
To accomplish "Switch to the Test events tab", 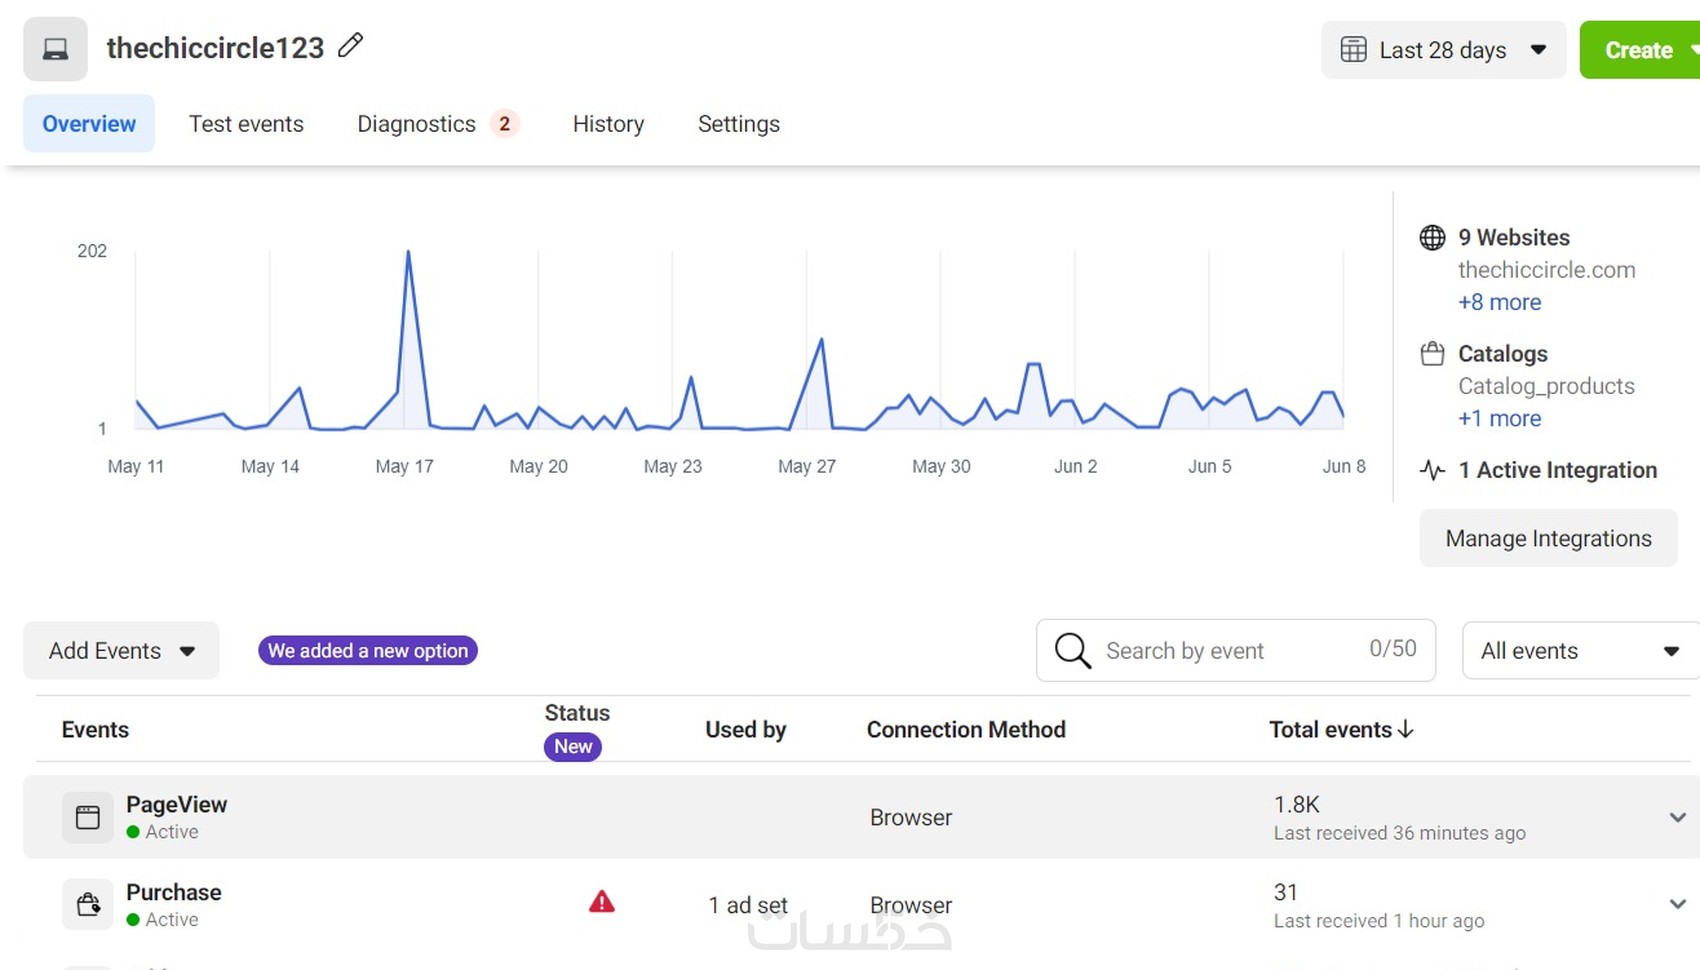I will [x=246, y=124].
